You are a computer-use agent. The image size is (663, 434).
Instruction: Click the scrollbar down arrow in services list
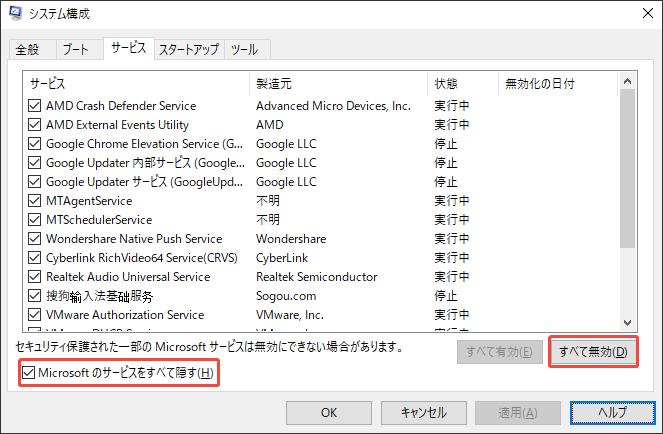pos(627,323)
